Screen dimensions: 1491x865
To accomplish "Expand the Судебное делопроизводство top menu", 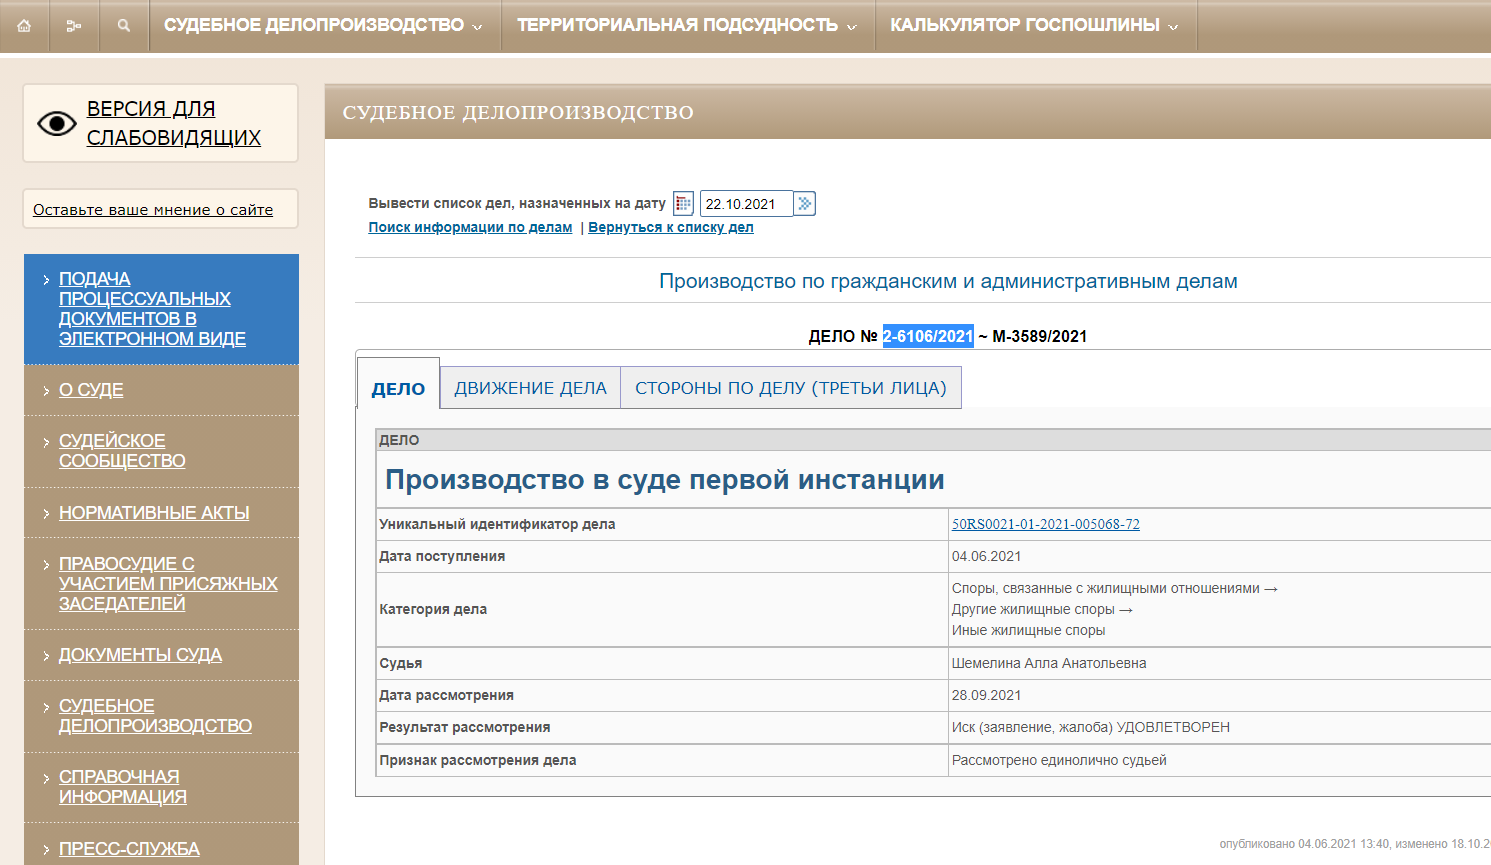I will pos(323,26).
